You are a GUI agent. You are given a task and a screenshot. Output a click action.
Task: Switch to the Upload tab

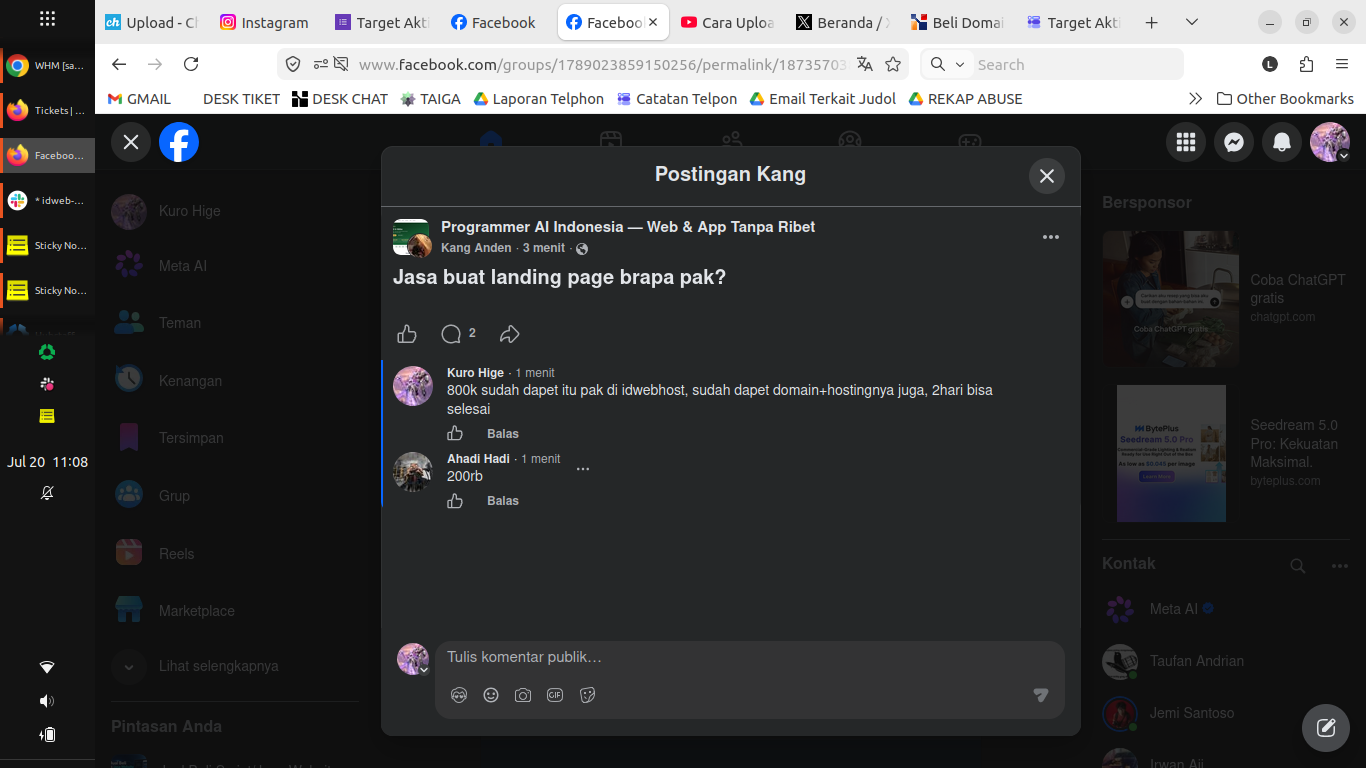[150, 22]
